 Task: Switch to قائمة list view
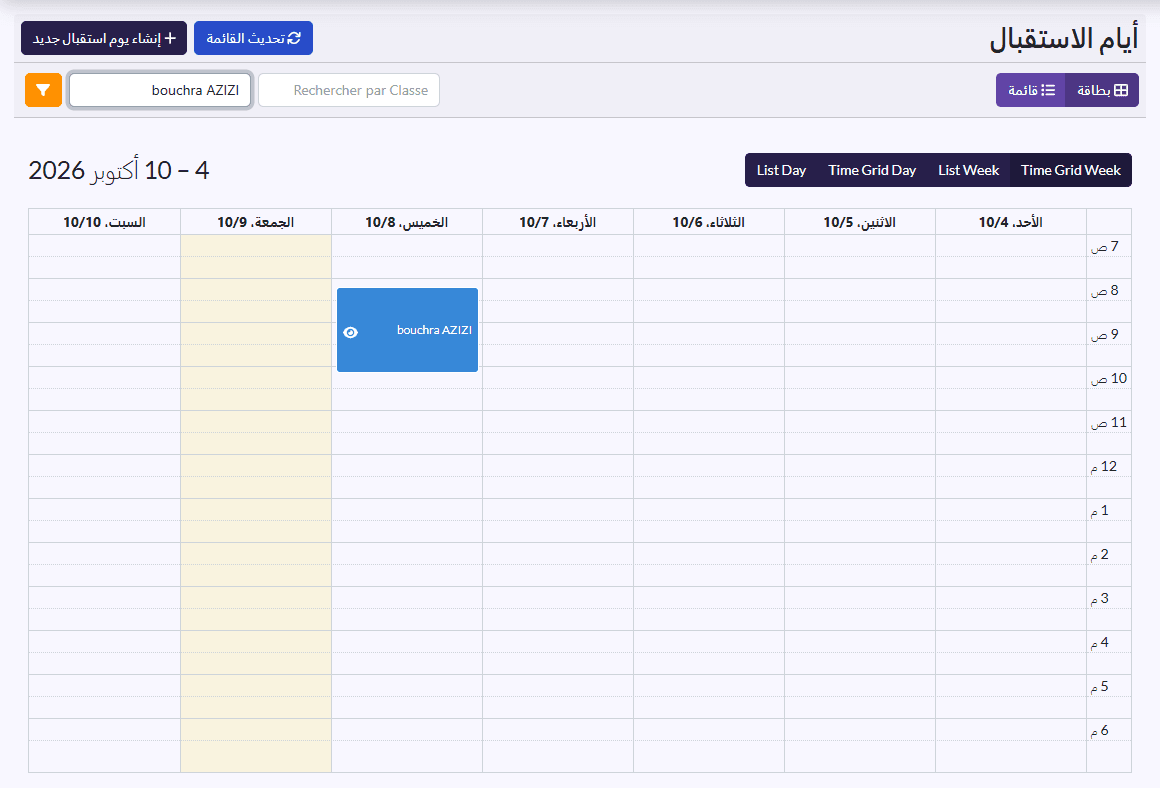(x=1031, y=90)
